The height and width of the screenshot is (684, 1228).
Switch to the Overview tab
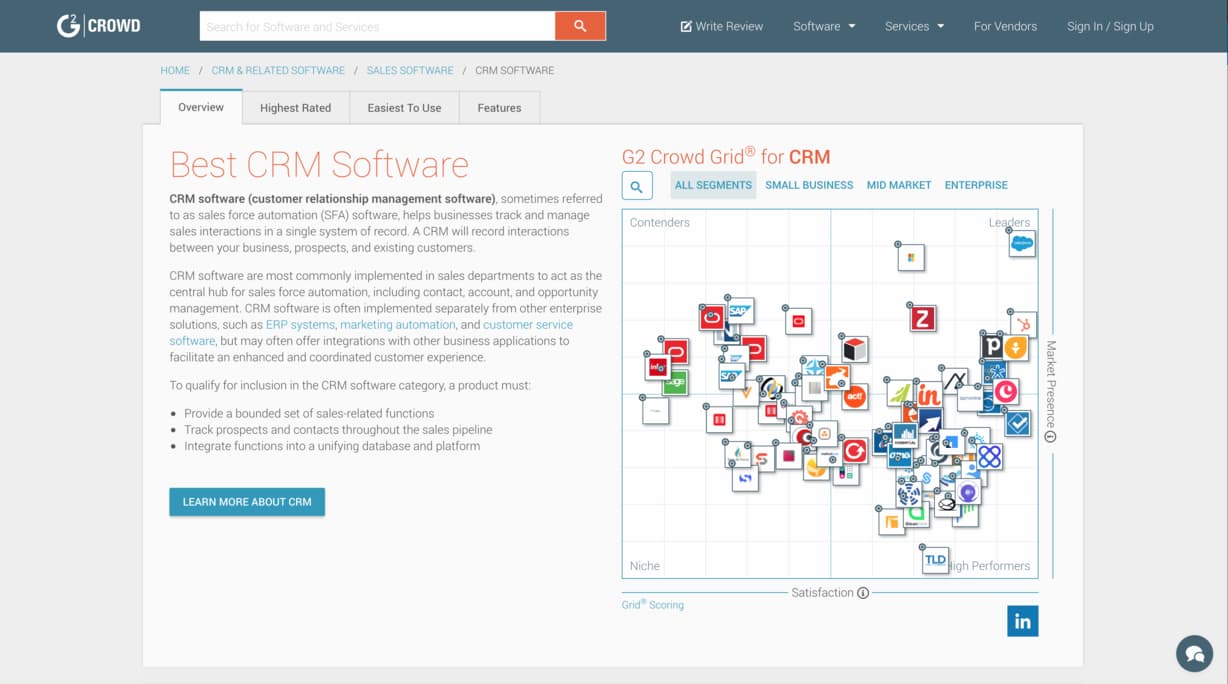coord(201,107)
